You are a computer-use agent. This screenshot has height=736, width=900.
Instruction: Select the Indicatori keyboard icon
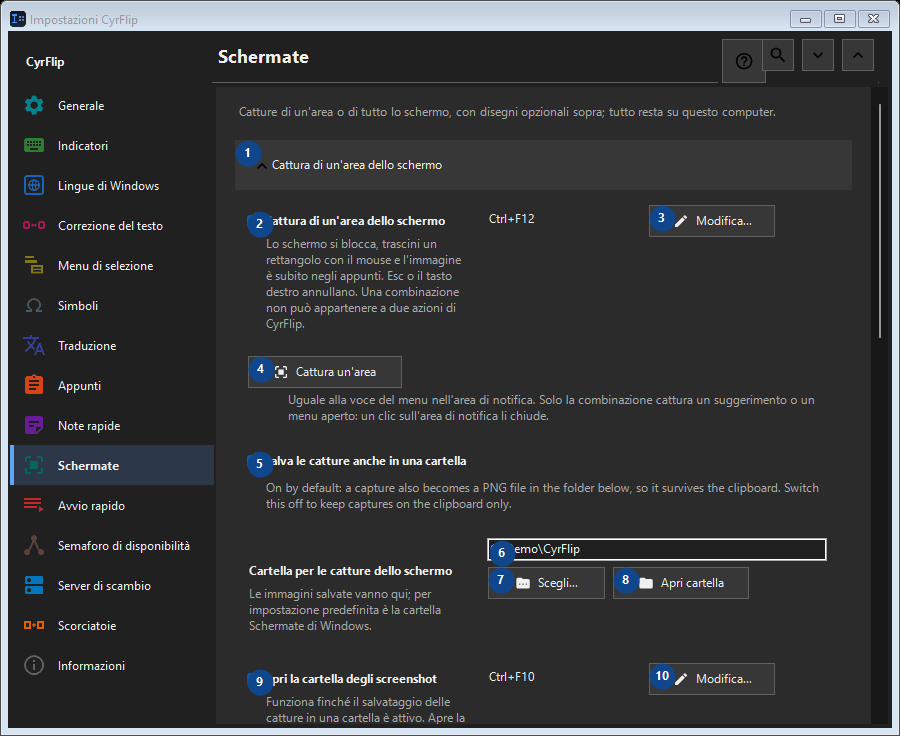coord(34,146)
